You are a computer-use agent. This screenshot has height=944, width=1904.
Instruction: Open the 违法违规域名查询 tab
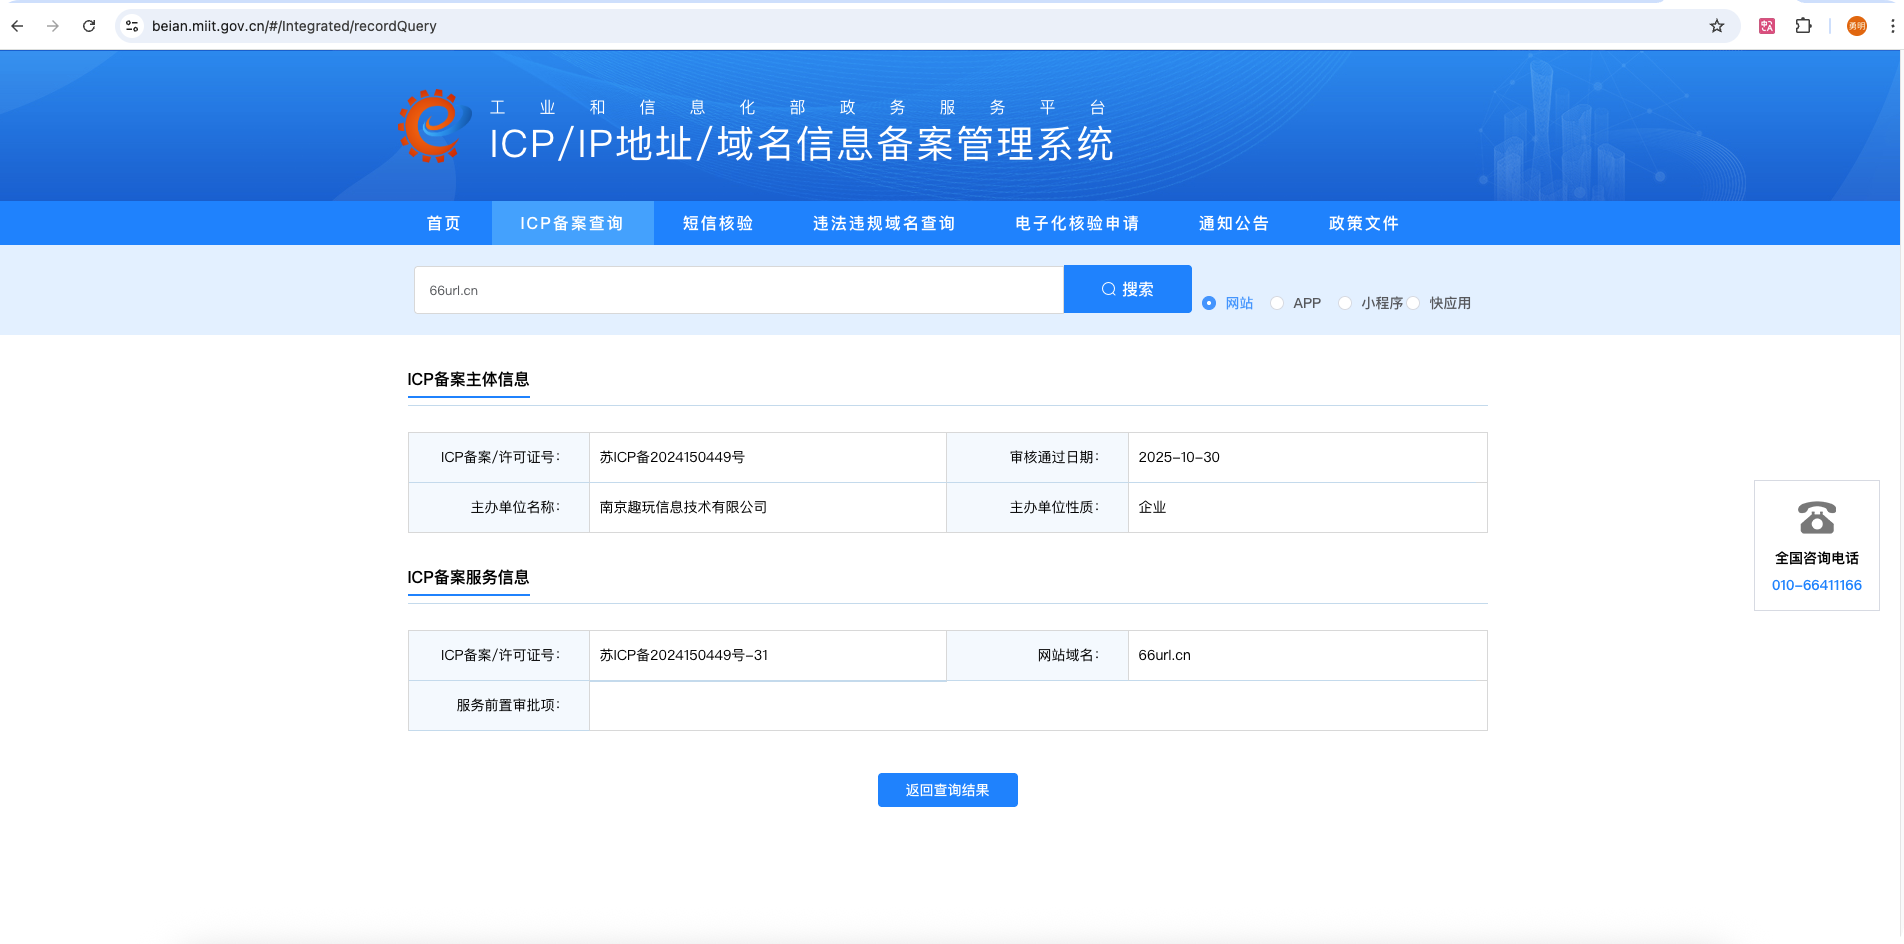[884, 223]
